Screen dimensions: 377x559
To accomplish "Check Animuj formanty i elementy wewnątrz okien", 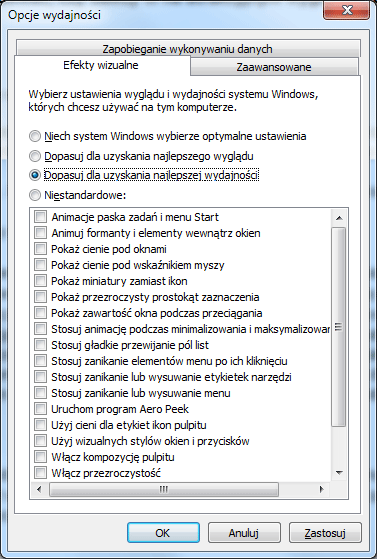I will [40, 233].
